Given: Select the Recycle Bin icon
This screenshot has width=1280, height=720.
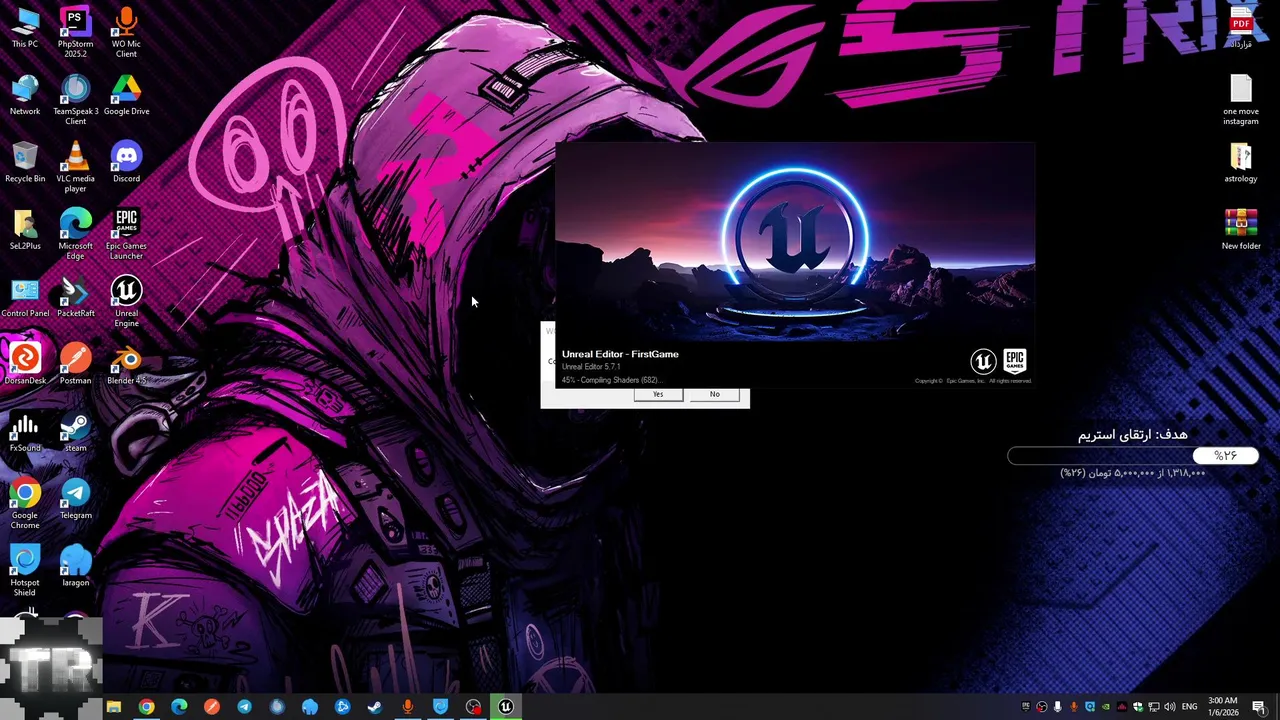Looking at the screenshot, I should pyautogui.click(x=25, y=163).
